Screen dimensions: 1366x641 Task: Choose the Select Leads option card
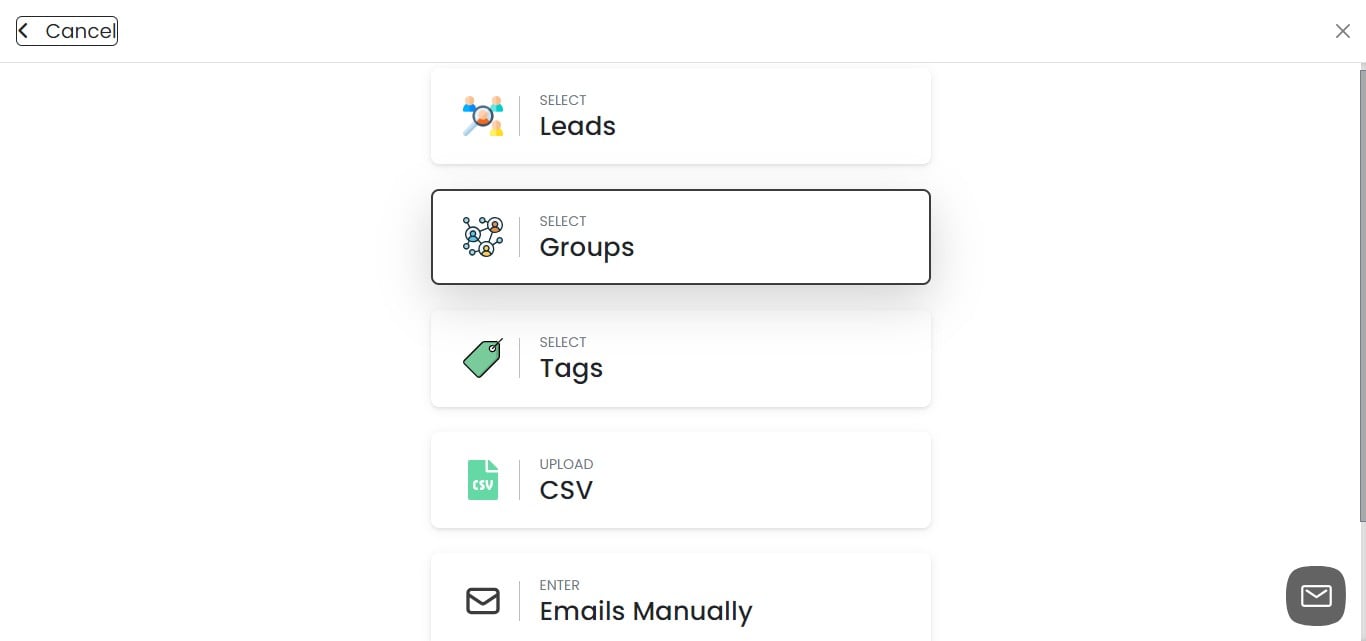click(680, 115)
